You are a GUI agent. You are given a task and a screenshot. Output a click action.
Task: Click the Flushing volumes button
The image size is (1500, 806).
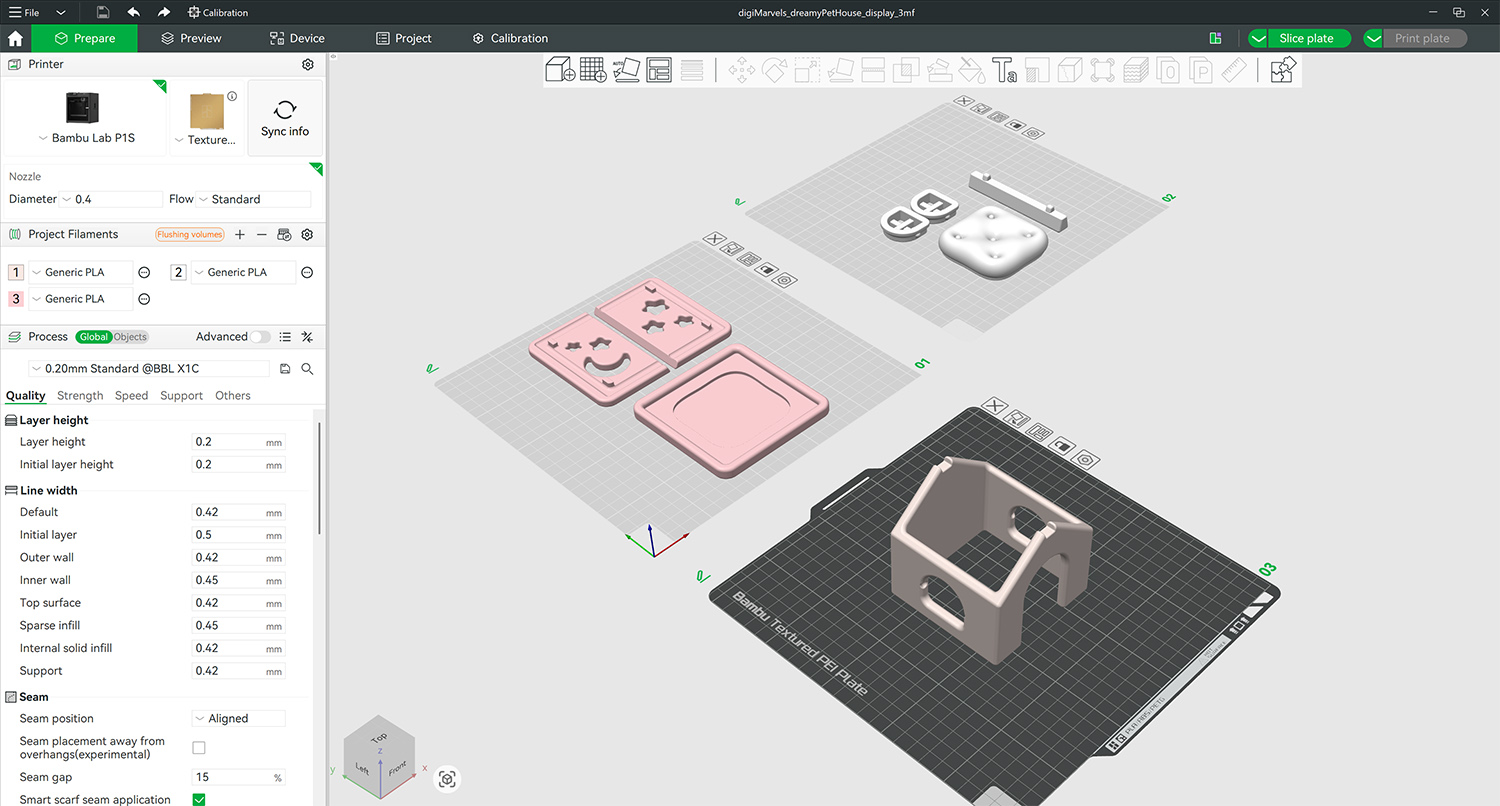point(189,234)
